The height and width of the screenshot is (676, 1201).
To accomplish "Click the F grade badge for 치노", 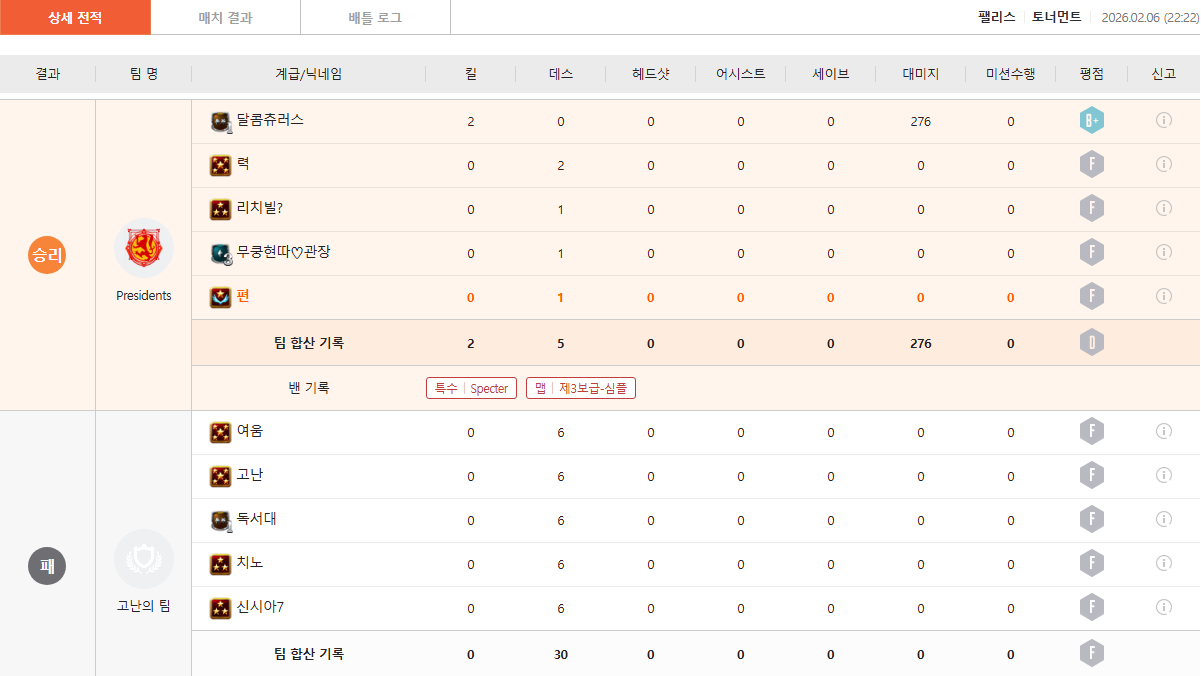I will click(1091, 564).
